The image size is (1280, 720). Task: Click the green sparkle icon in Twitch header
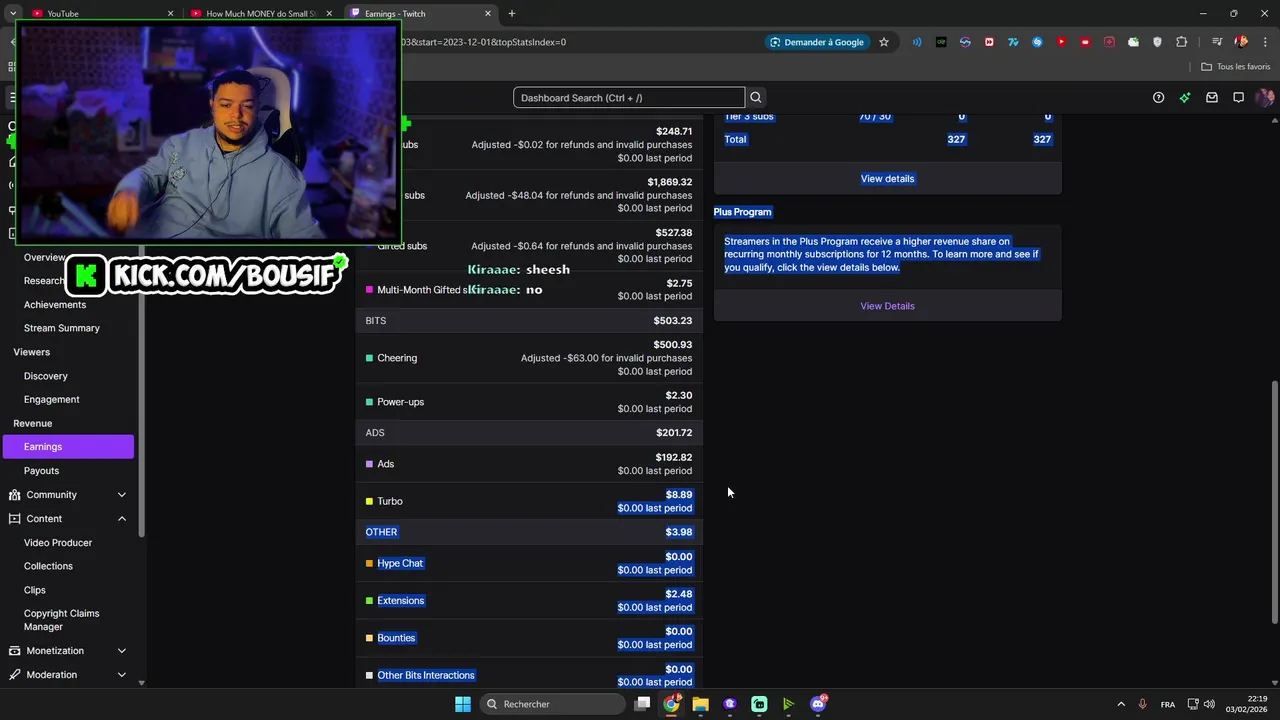click(1185, 97)
